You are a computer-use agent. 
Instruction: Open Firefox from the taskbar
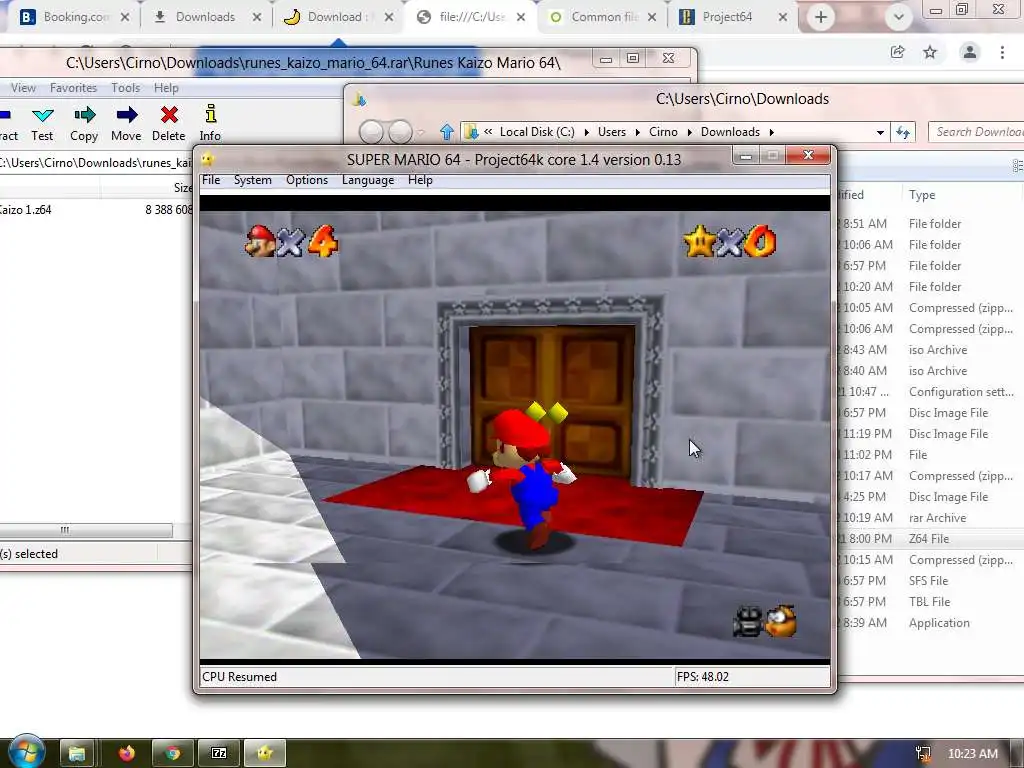(127, 753)
